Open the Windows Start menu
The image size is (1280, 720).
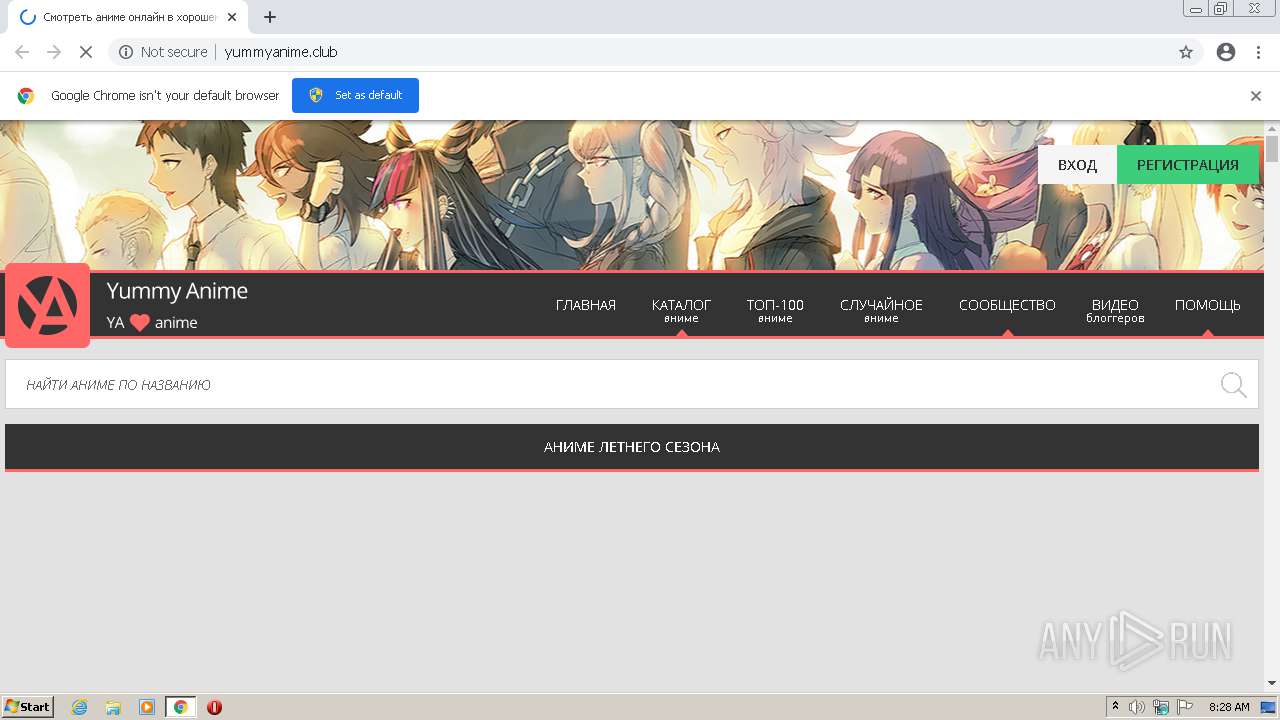click(x=27, y=707)
